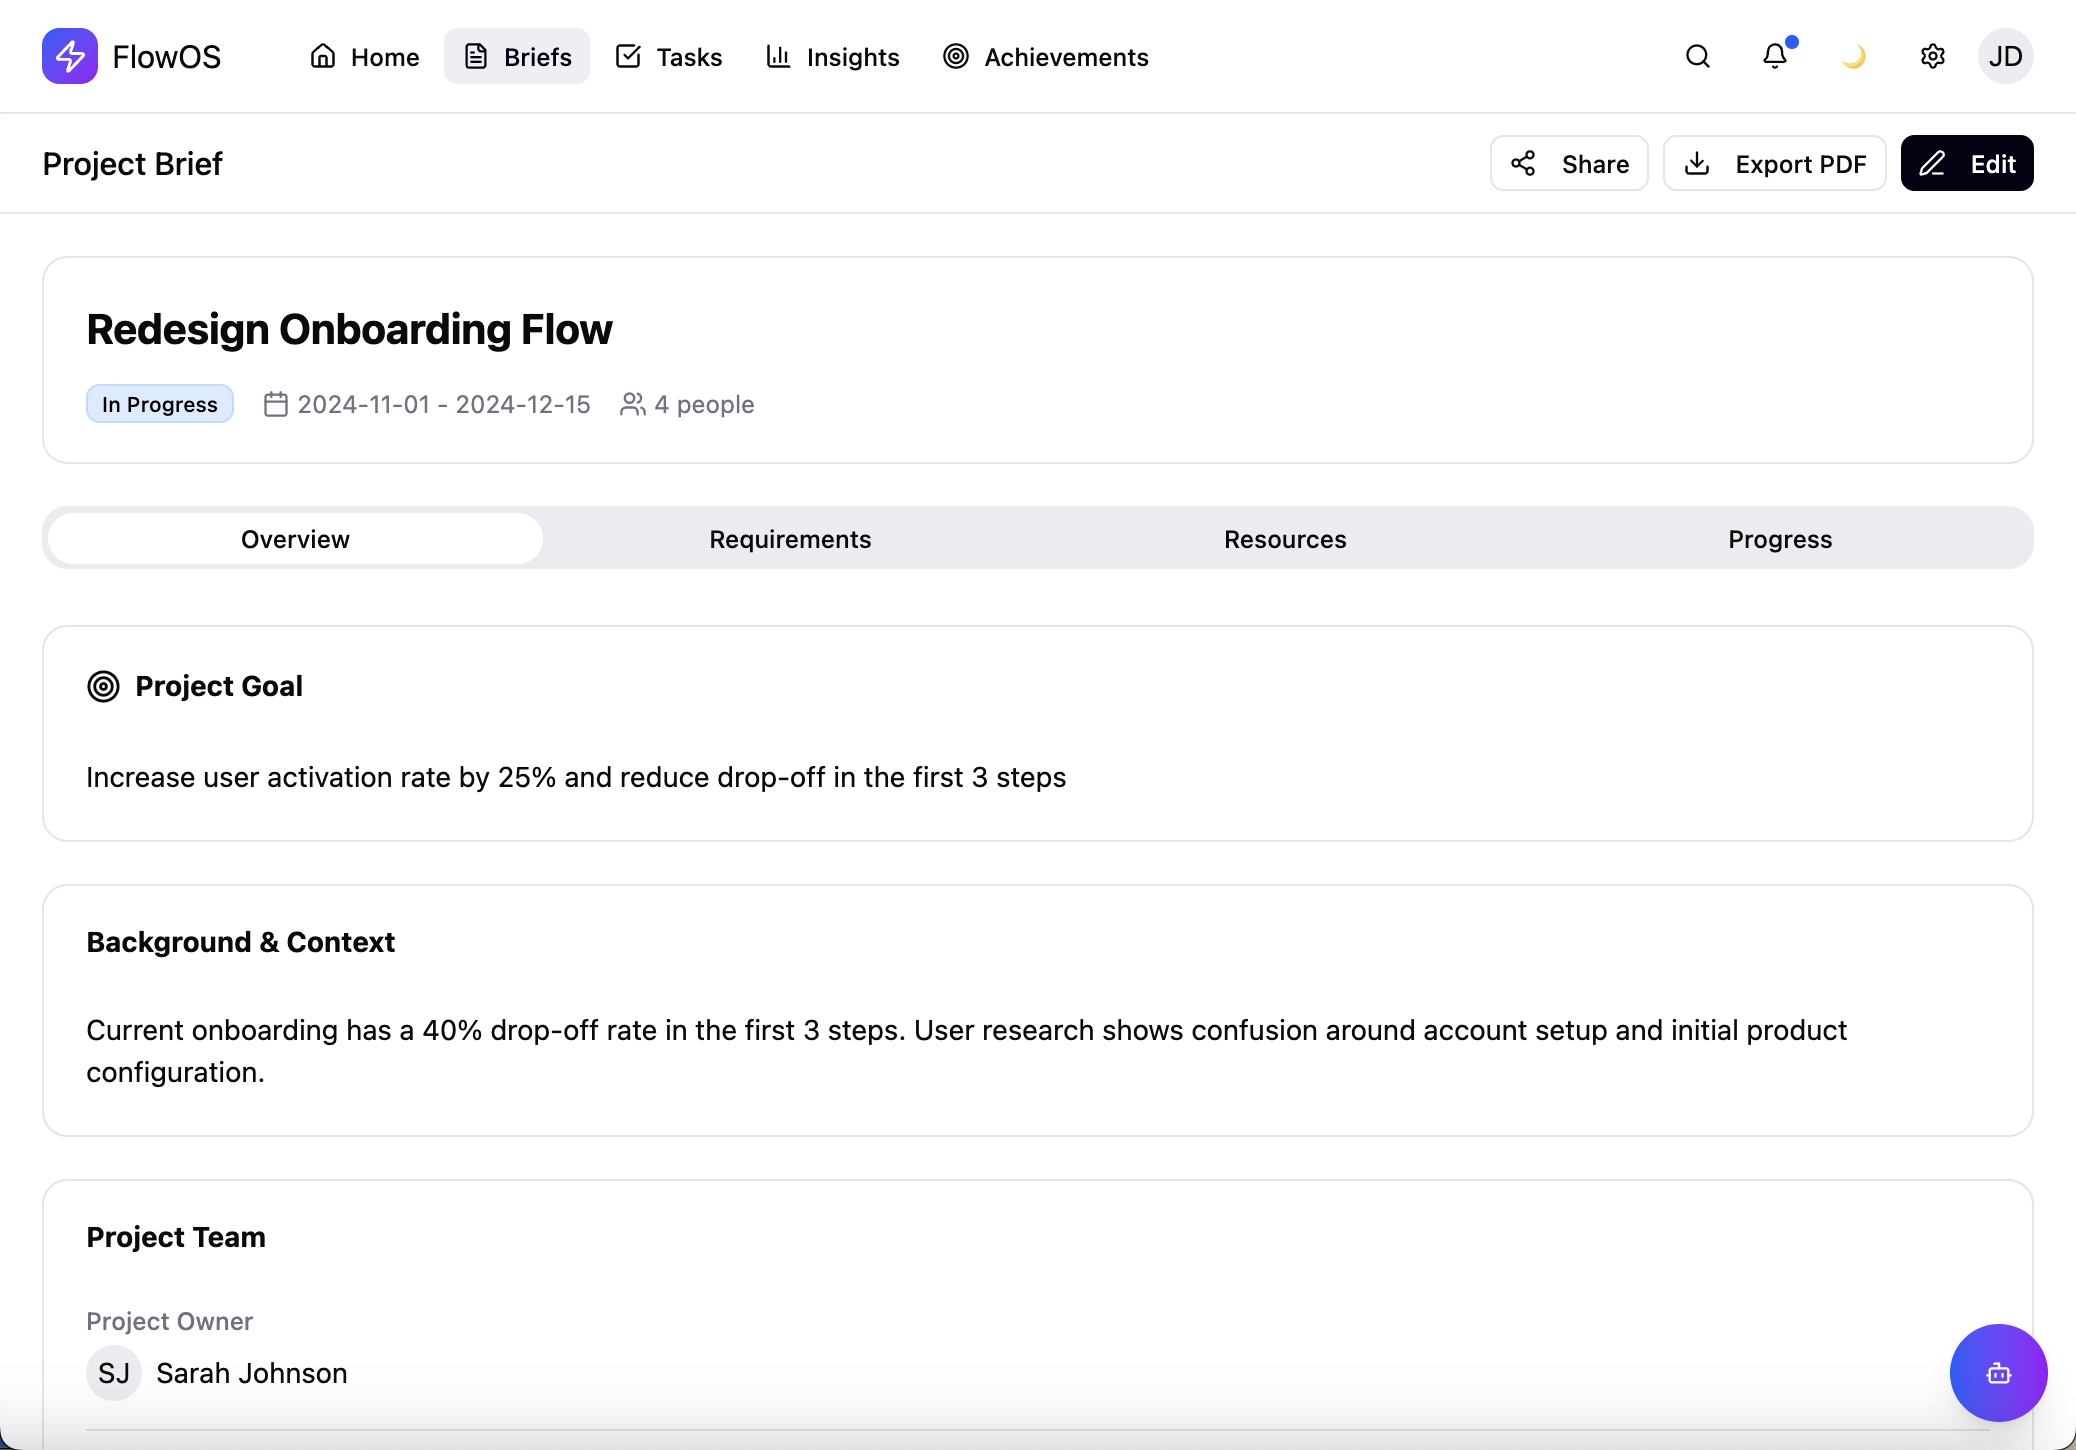Viewport: 2076px width, 1450px height.
Task: Switch to the Progress tab
Action: 1780,539
